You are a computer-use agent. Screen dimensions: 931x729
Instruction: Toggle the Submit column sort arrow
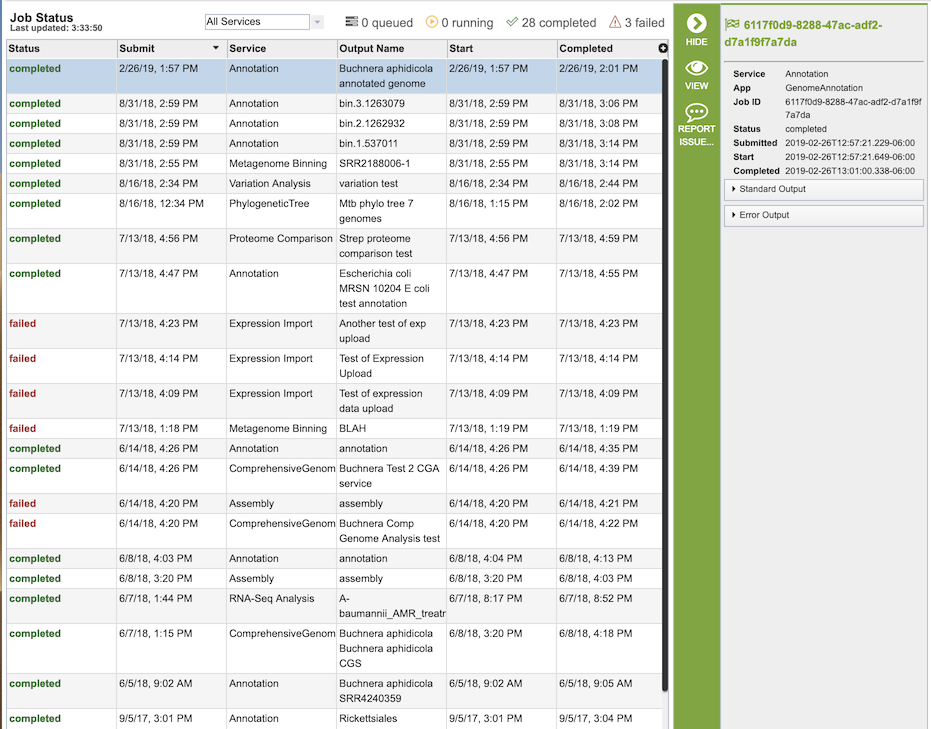pyautogui.click(x=216, y=47)
